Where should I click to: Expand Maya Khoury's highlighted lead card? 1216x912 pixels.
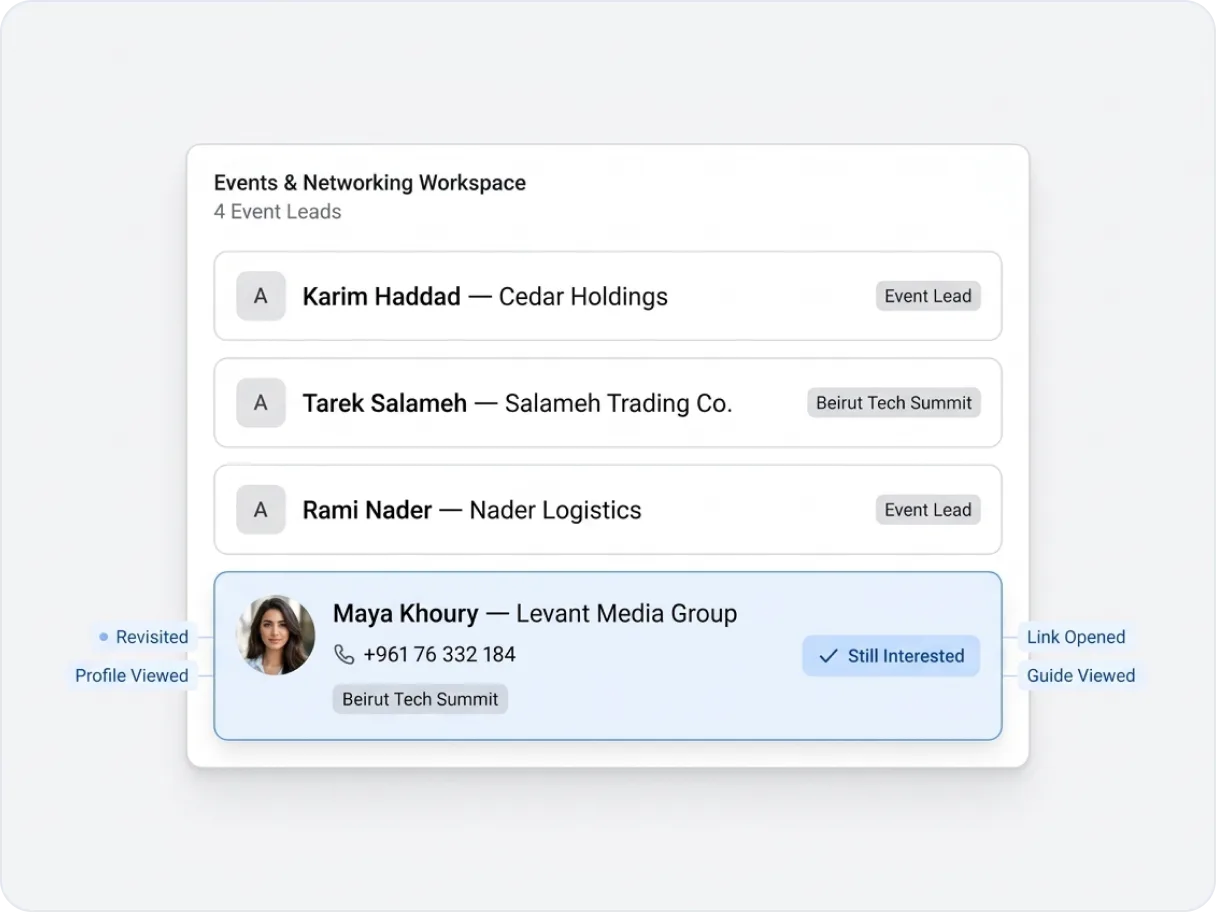pos(608,656)
